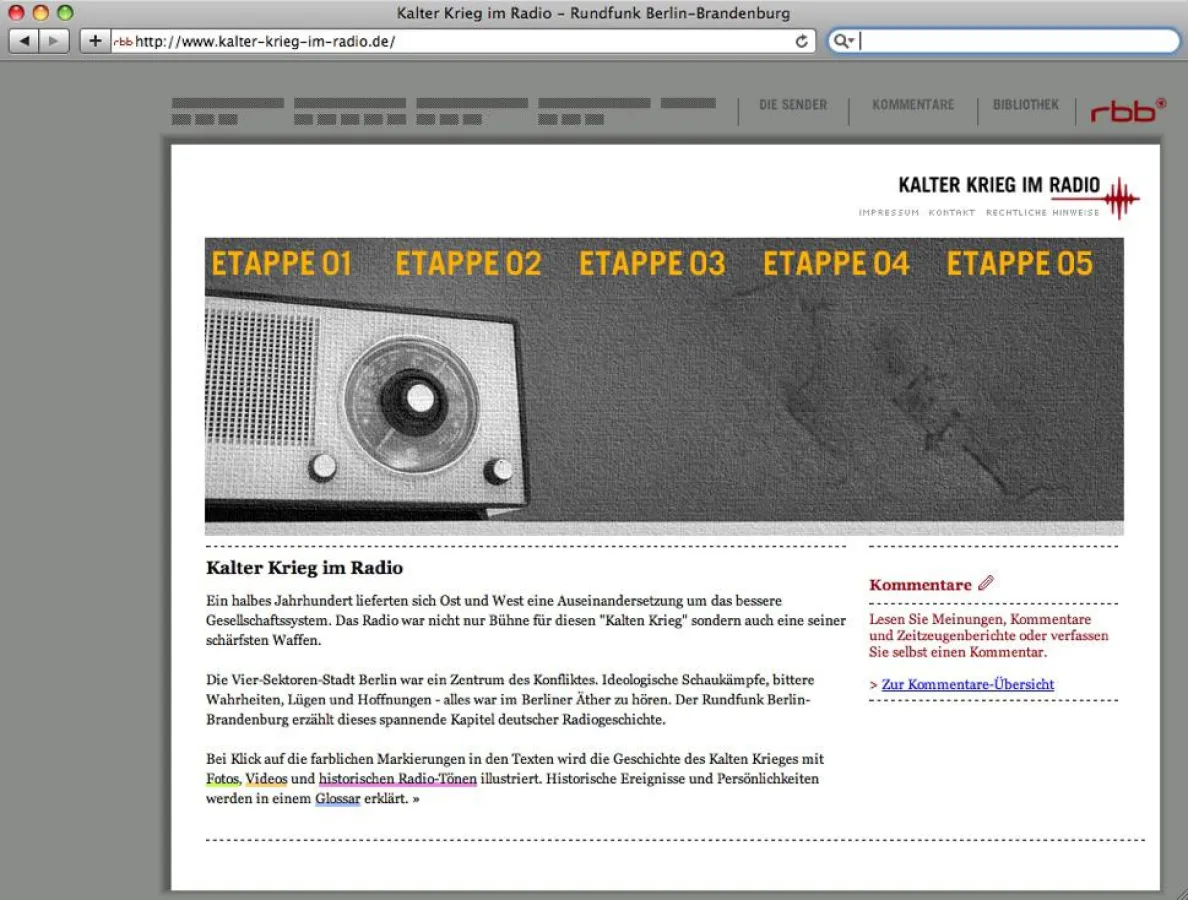Click the browser forward arrow
The width and height of the screenshot is (1188, 900).
(51, 41)
